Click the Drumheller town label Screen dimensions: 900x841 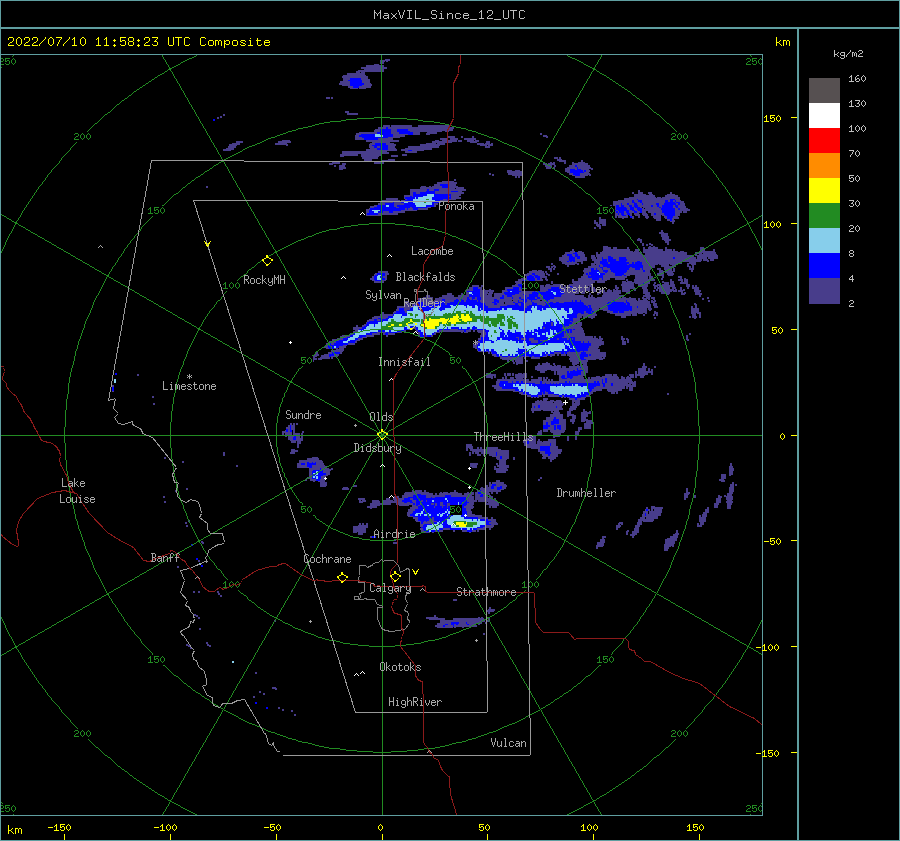point(586,493)
